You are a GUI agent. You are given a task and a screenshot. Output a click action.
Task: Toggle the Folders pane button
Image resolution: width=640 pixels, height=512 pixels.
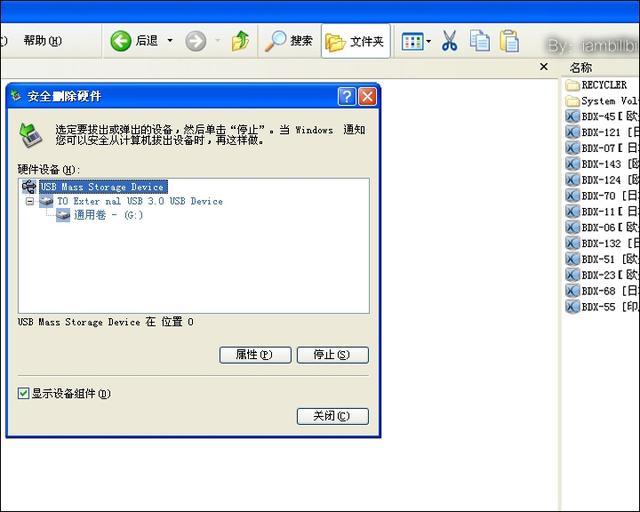(x=356, y=41)
